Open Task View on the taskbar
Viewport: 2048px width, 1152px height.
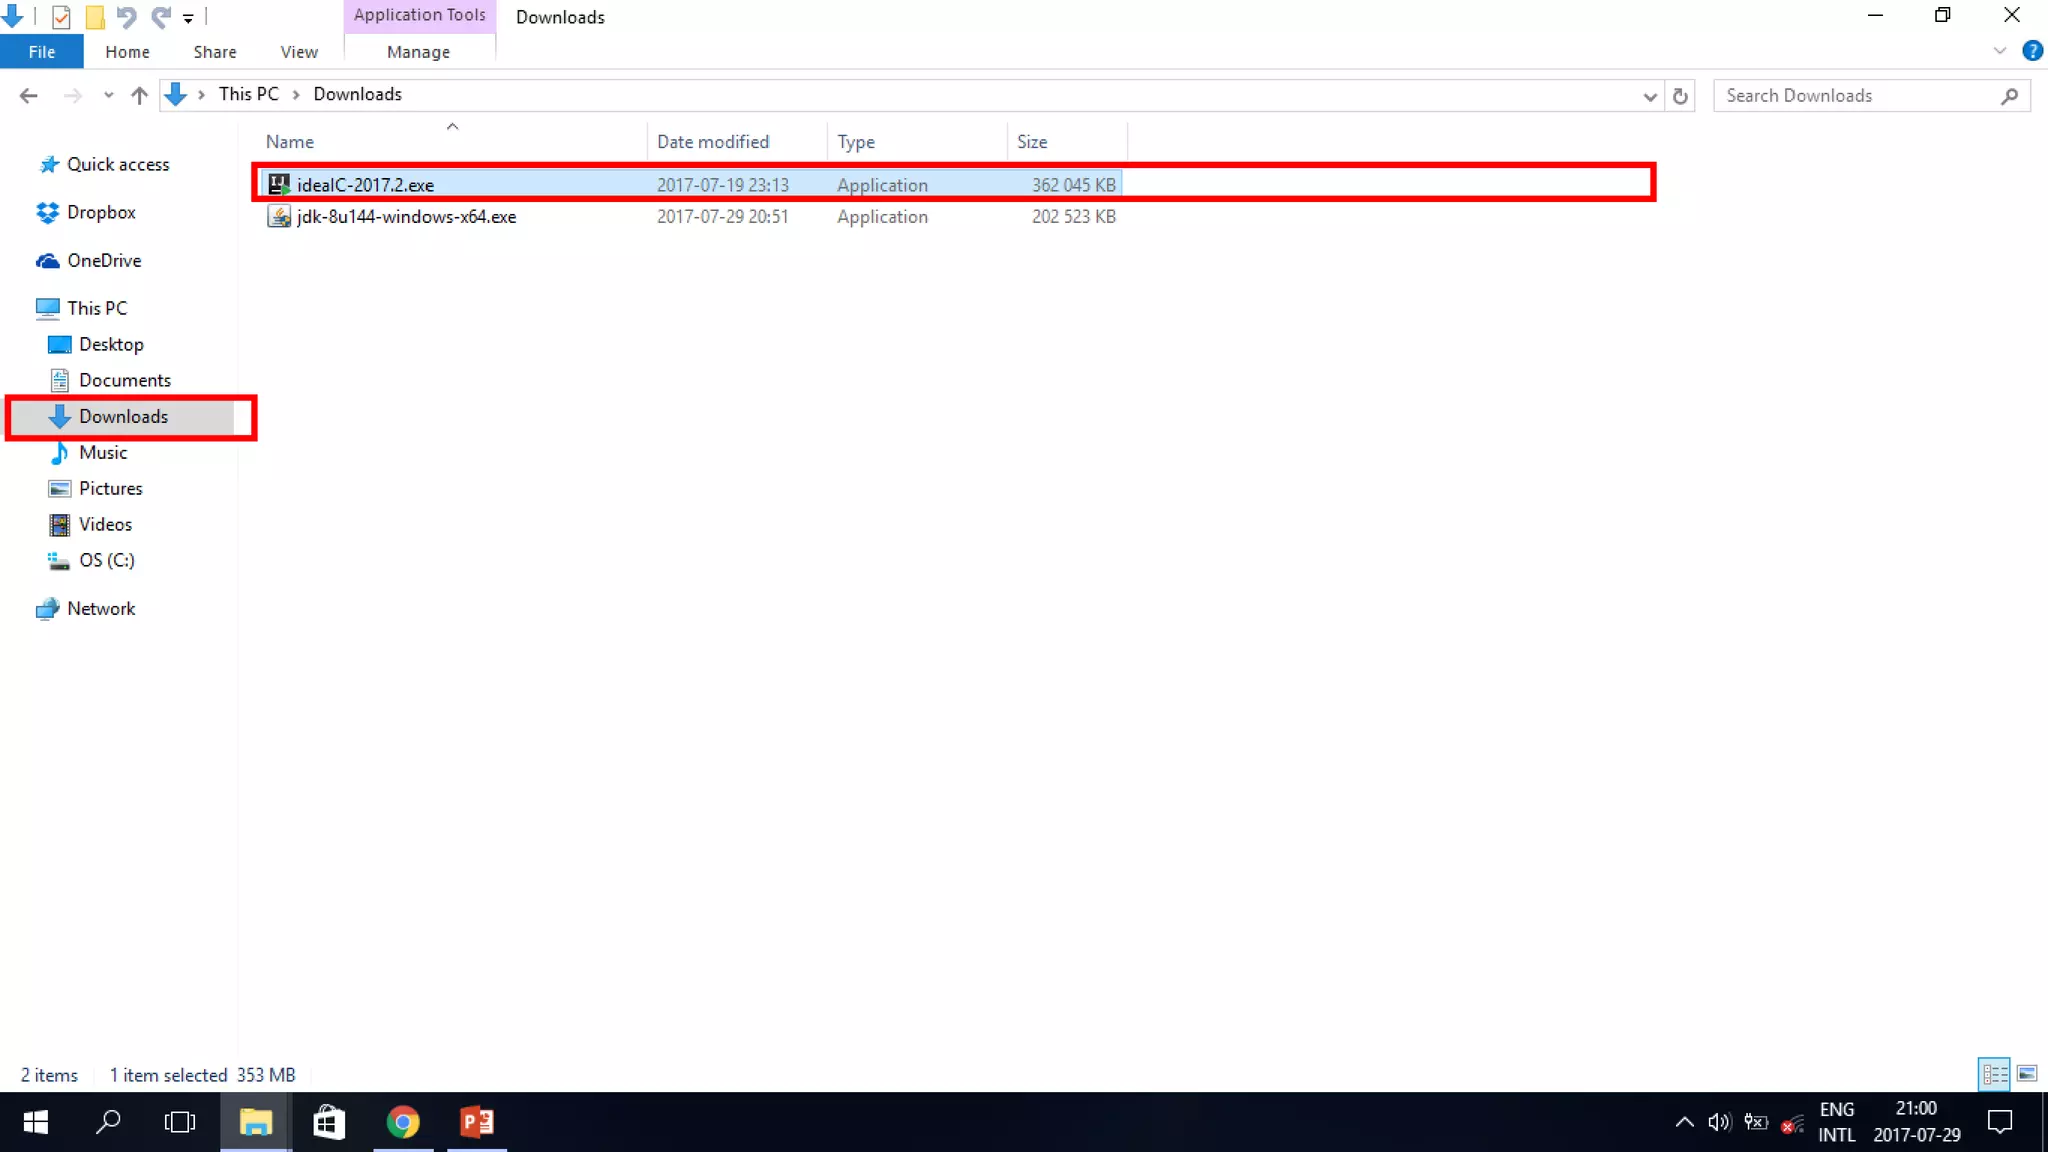(x=180, y=1122)
